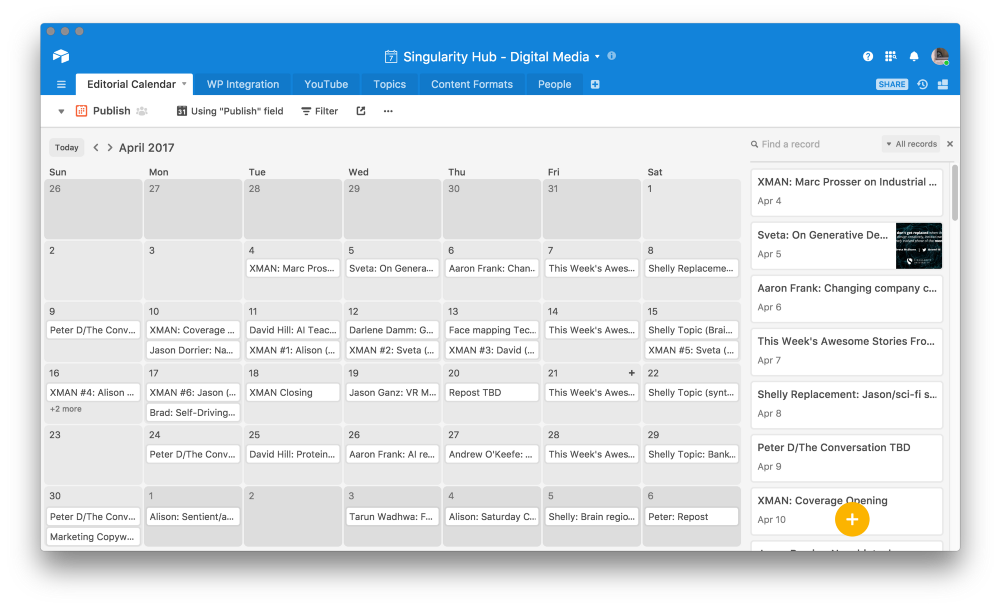Screen dimensions: 1000x608
Task: Switch to WP Integration tab
Action: click(x=243, y=84)
